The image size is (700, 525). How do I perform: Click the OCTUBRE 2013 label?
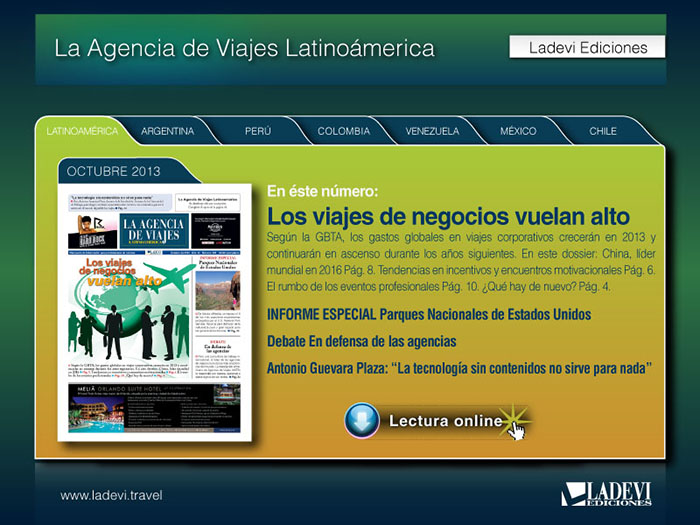coord(113,171)
